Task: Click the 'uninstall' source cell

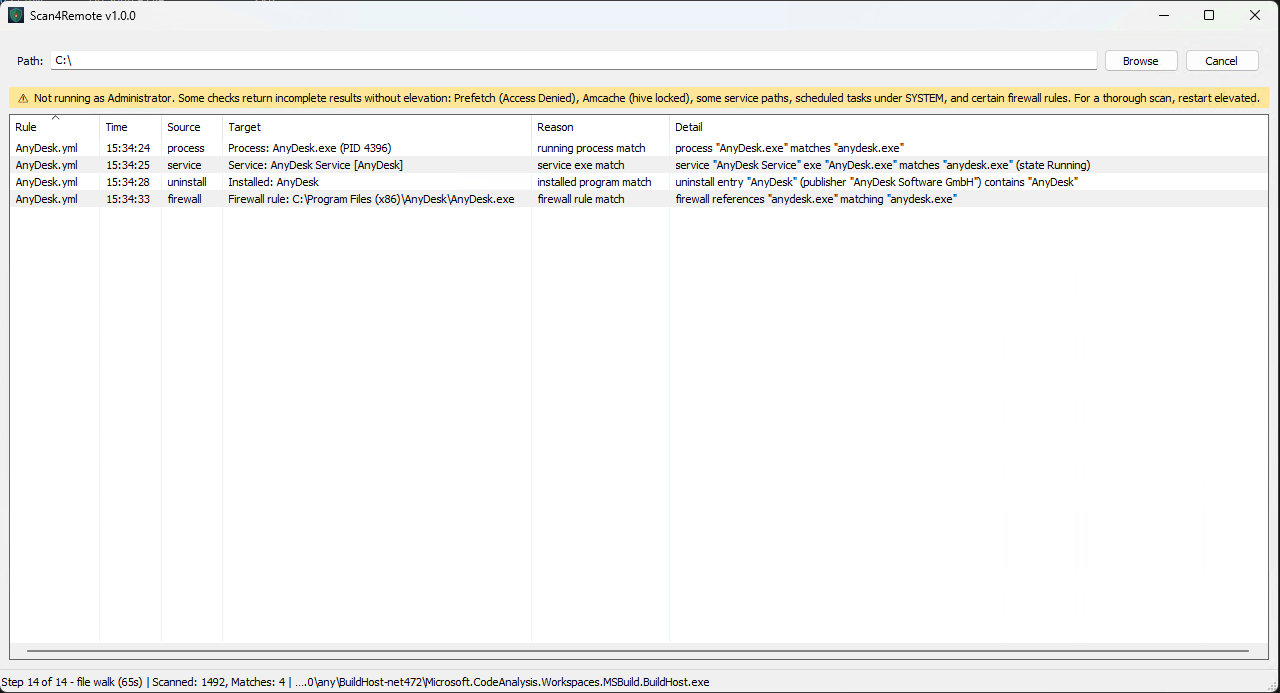Action: pos(187,182)
